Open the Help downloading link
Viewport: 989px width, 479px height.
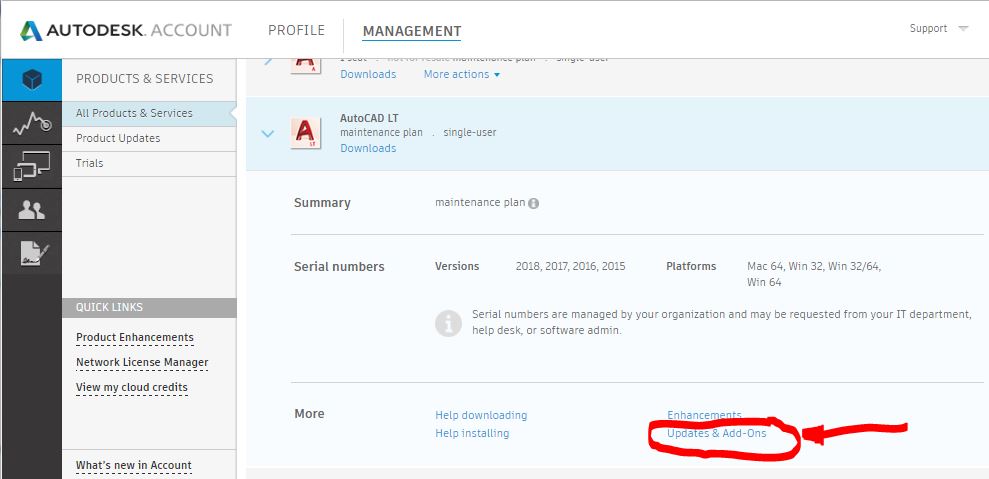481,415
